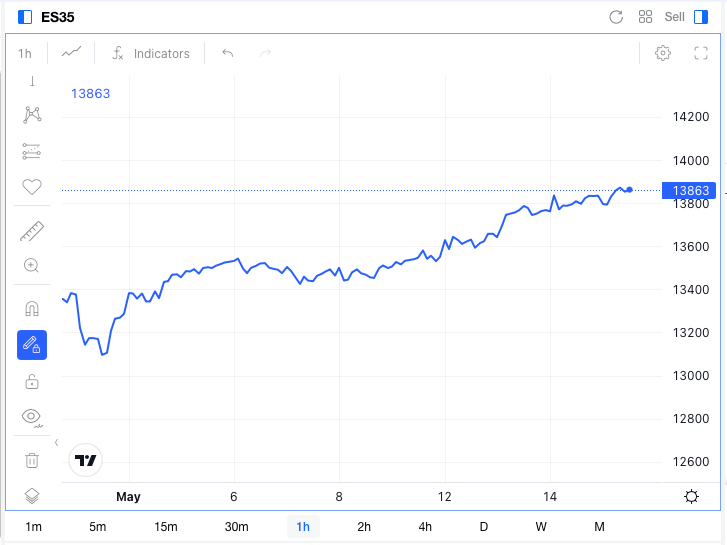Activate the zoom in tool
This screenshot has height=545, width=727.
click(x=32, y=265)
